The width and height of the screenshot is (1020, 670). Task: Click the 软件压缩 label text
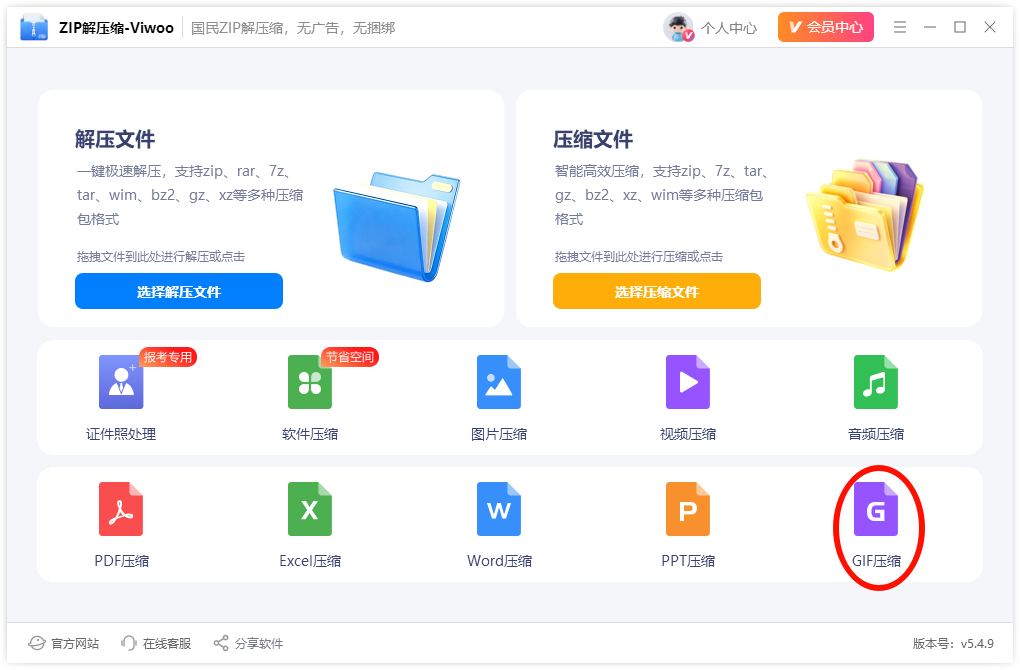click(310, 434)
